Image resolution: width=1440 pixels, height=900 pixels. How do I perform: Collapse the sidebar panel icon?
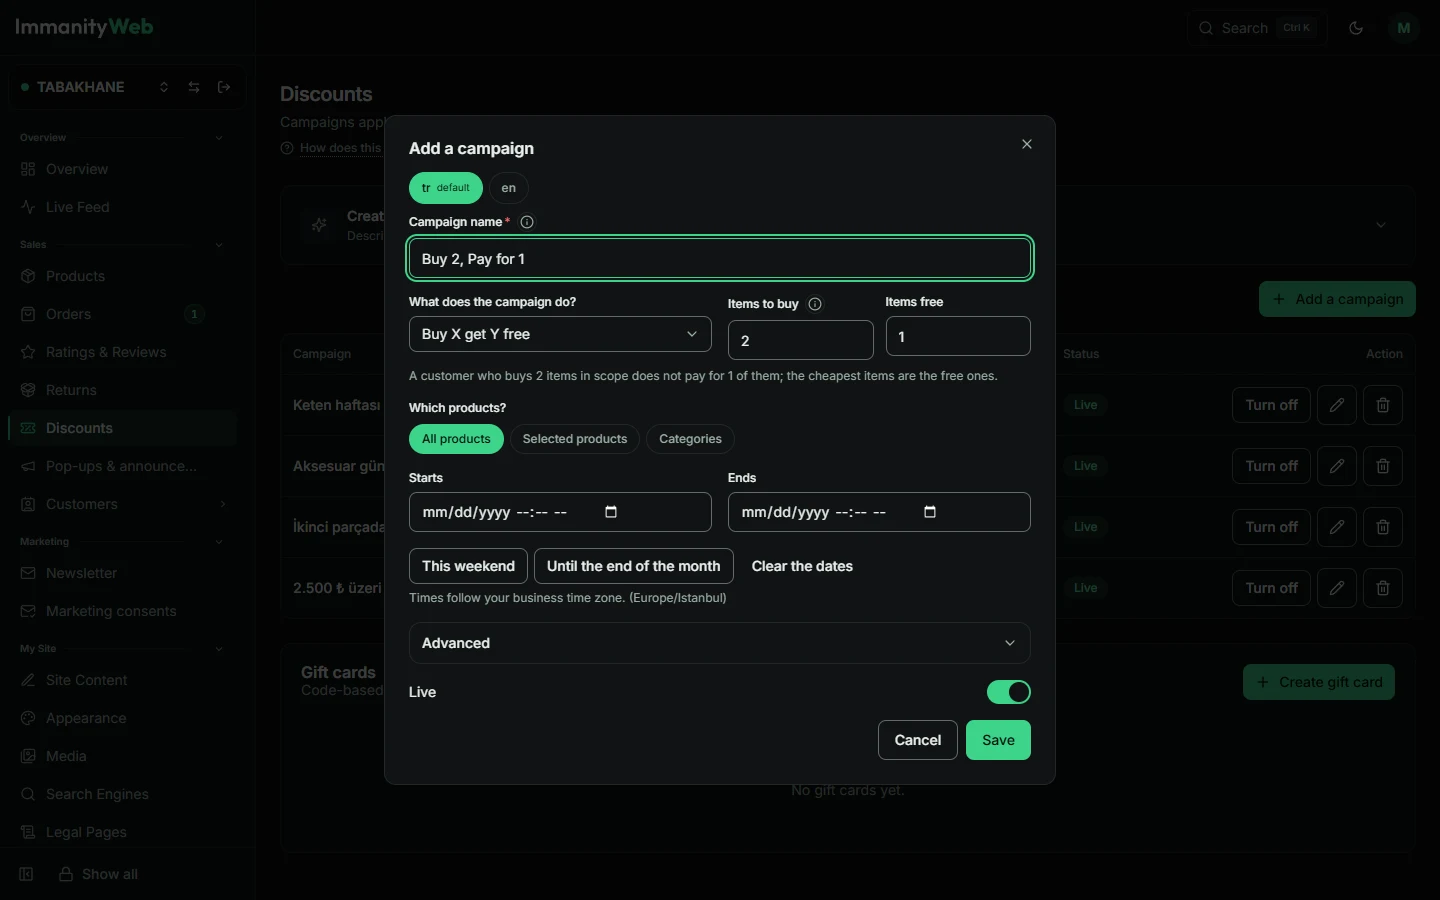(26, 874)
